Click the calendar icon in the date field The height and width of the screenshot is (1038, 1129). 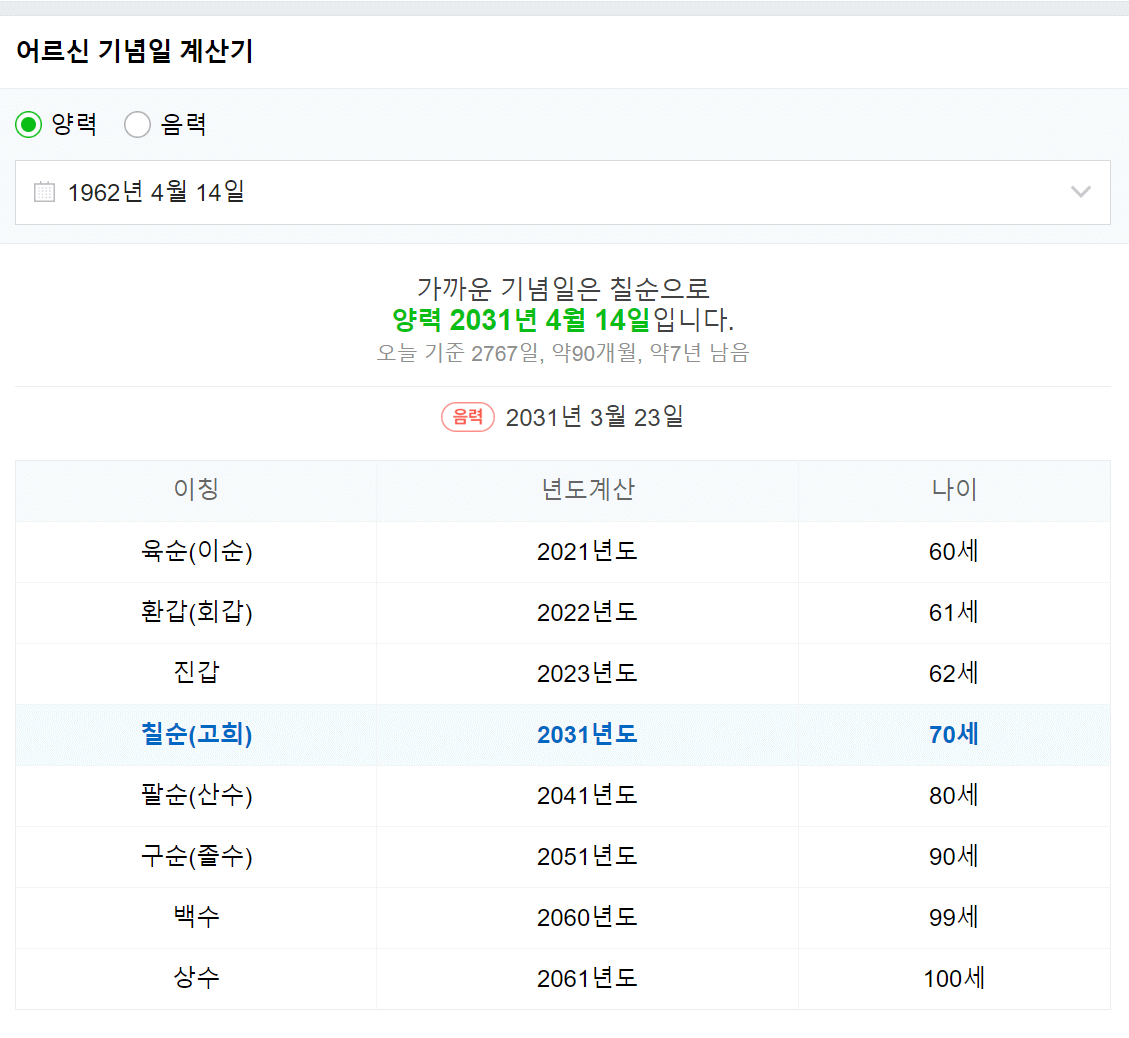tap(44, 192)
